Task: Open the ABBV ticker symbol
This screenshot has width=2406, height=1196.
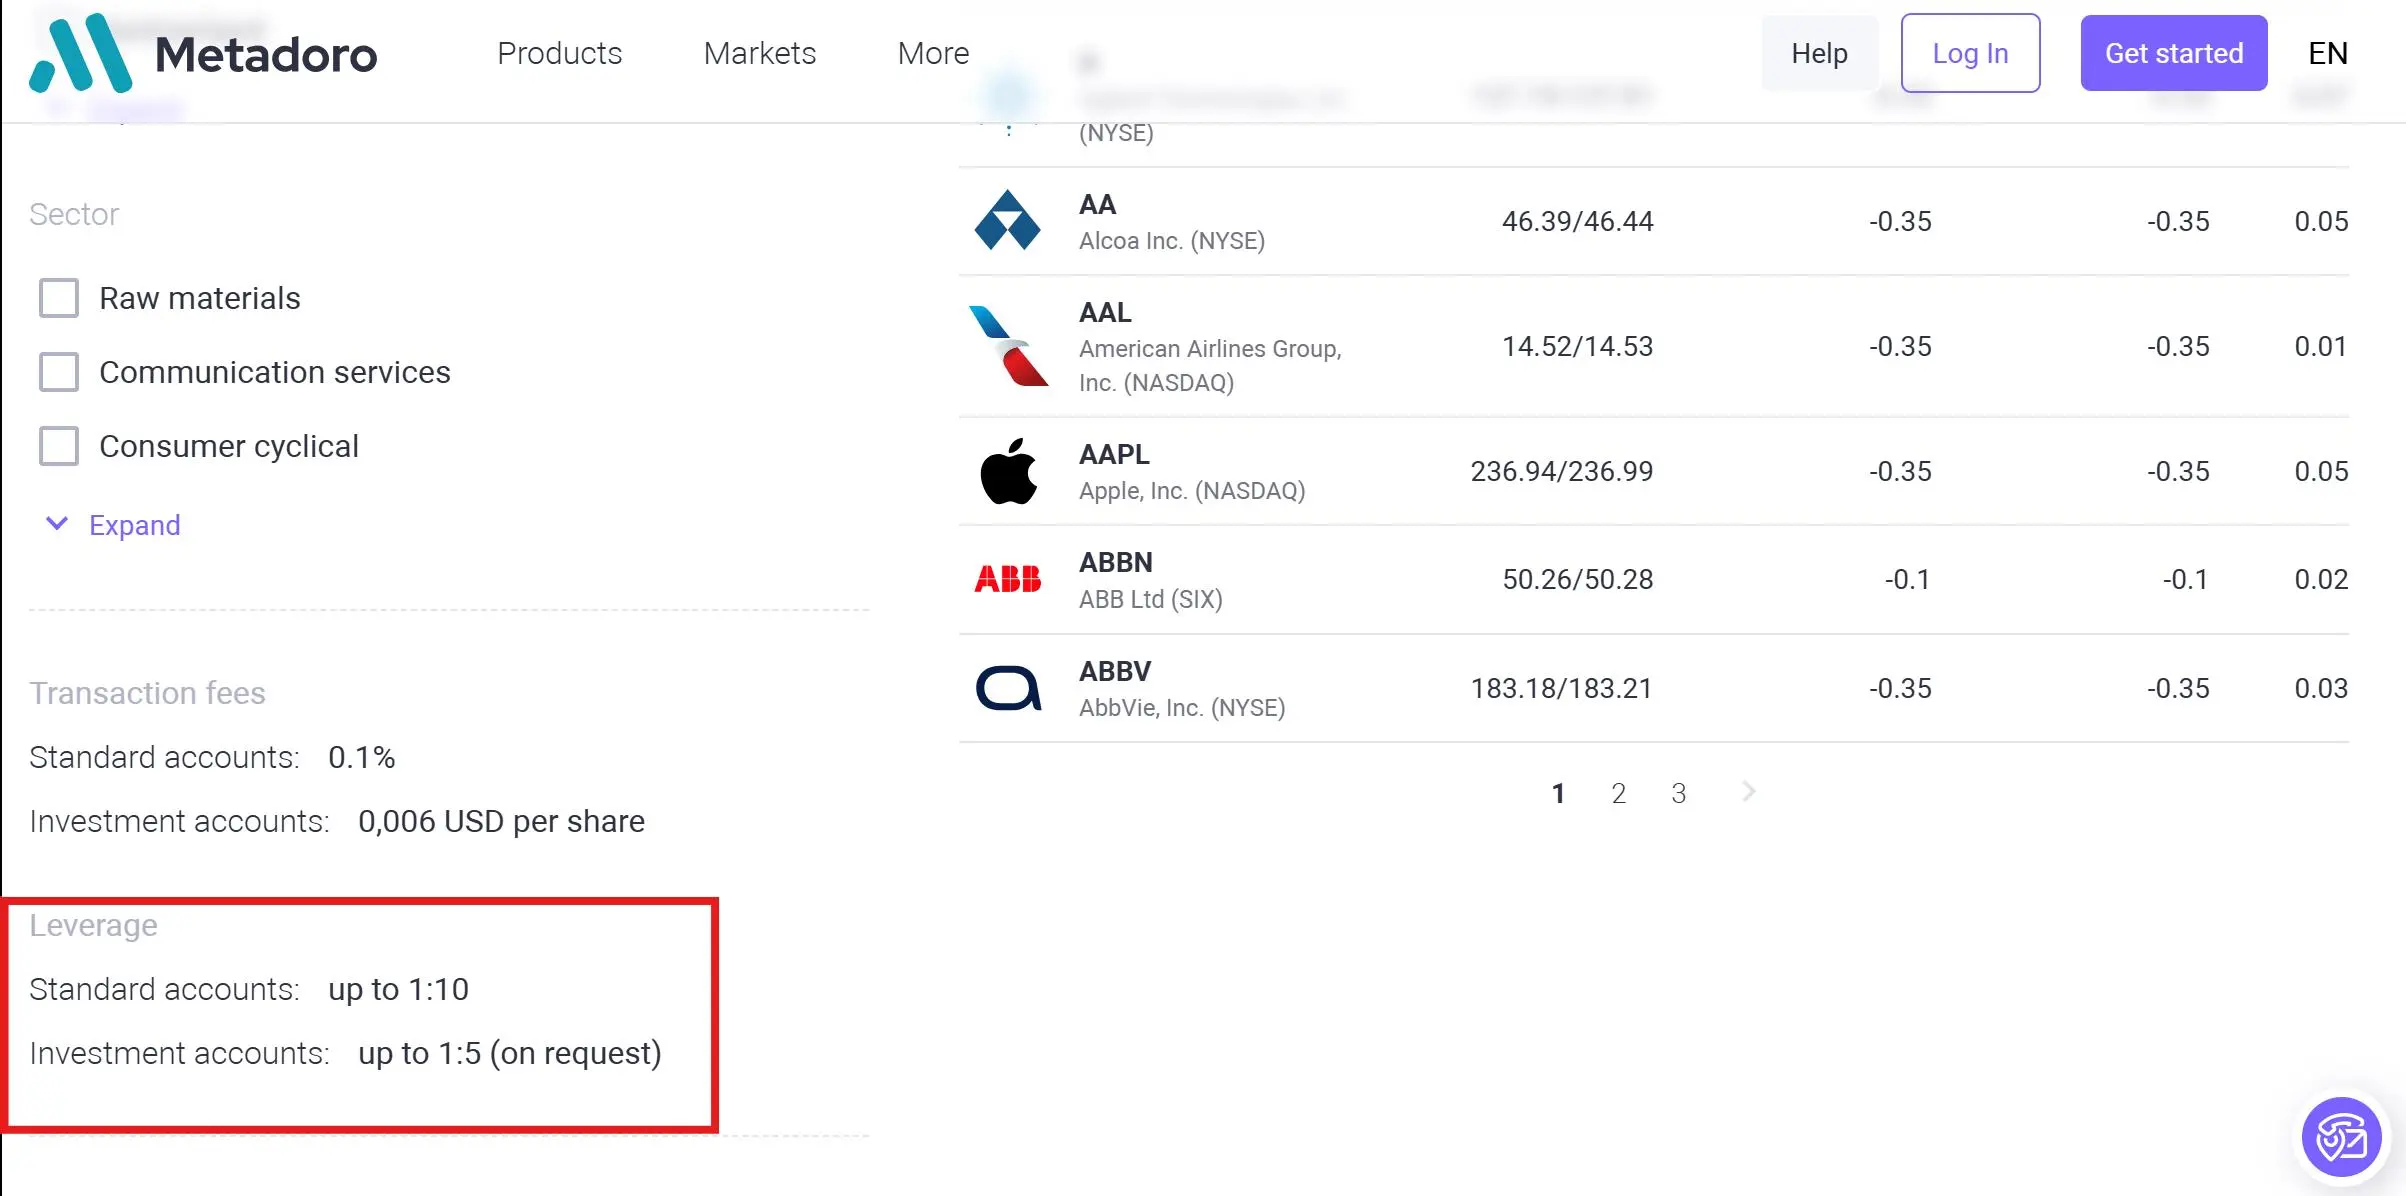Action: (1116, 671)
